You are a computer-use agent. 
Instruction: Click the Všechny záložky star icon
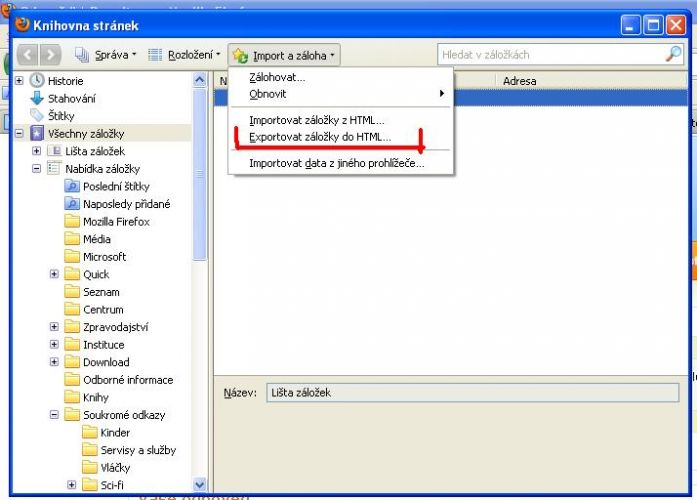[x=37, y=133]
